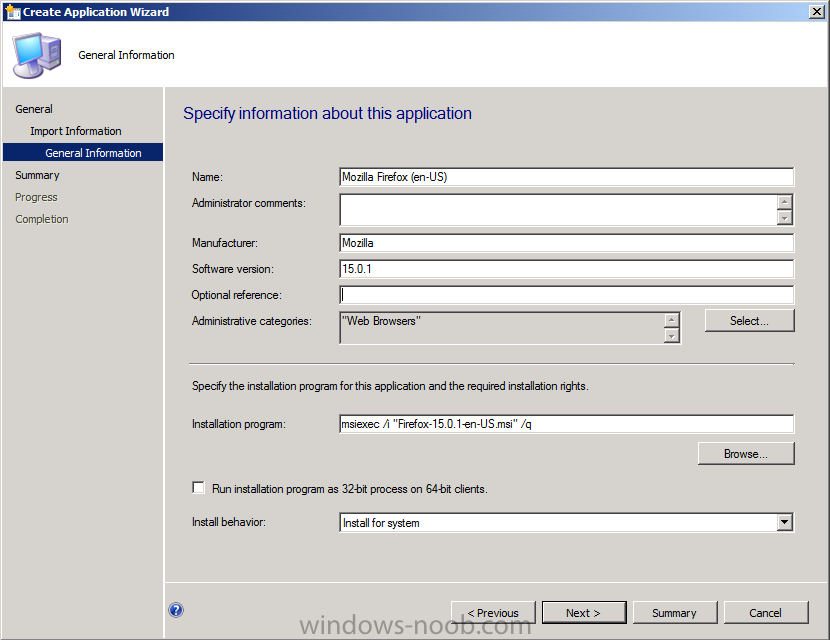The height and width of the screenshot is (640, 830).
Task: Close the Create Application Wizard window
Action: click(817, 12)
